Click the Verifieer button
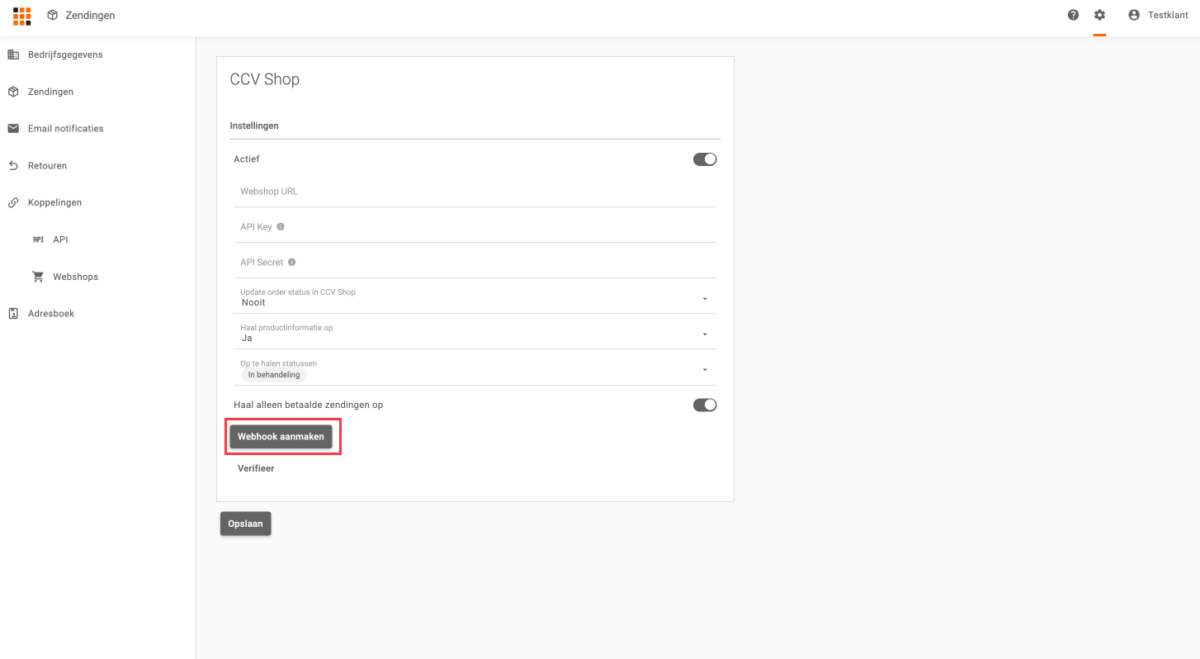 tap(256, 468)
